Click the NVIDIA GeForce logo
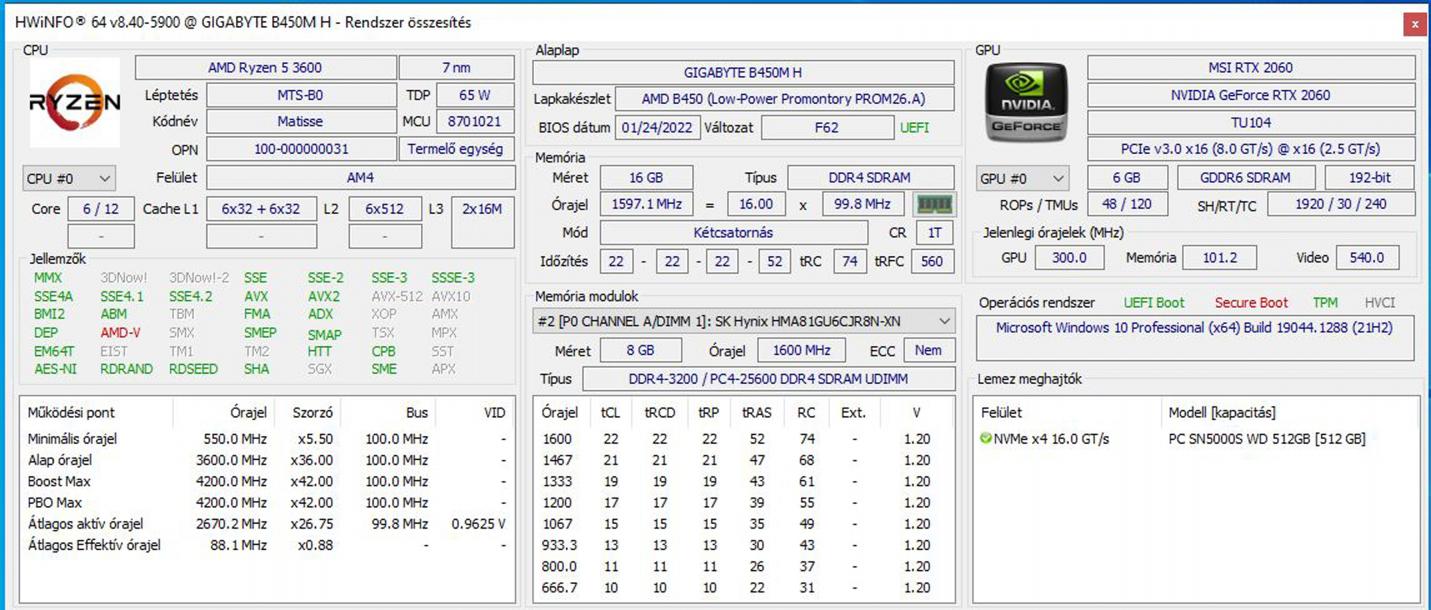This screenshot has width=1431, height=610. tap(1026, 102)
